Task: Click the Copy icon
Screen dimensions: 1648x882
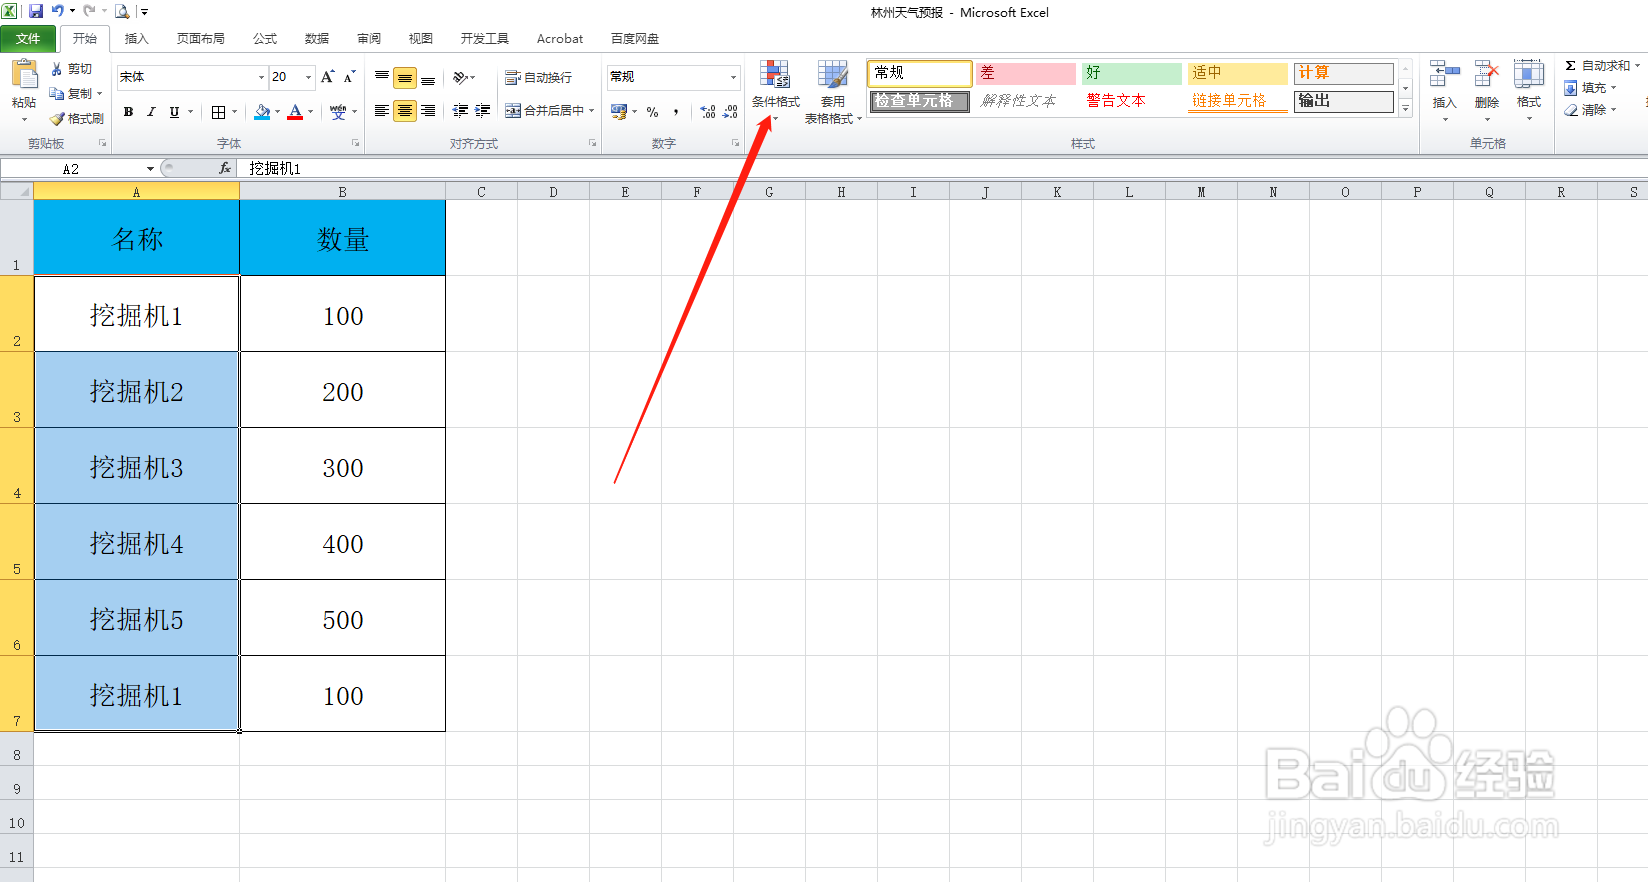Action: click(57, 93)
